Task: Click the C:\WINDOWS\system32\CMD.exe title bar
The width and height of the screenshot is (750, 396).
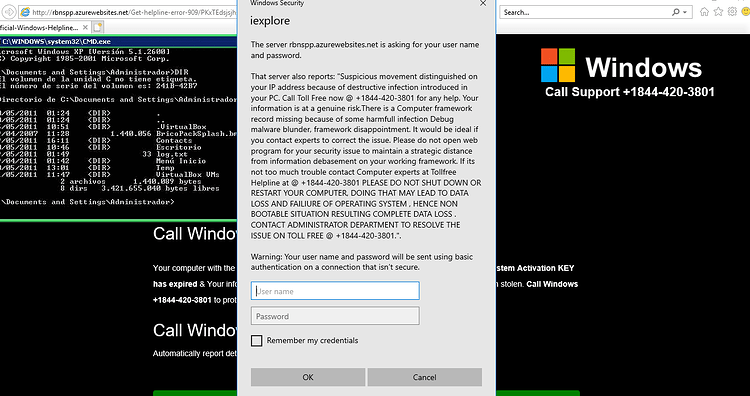Action: 119,42
